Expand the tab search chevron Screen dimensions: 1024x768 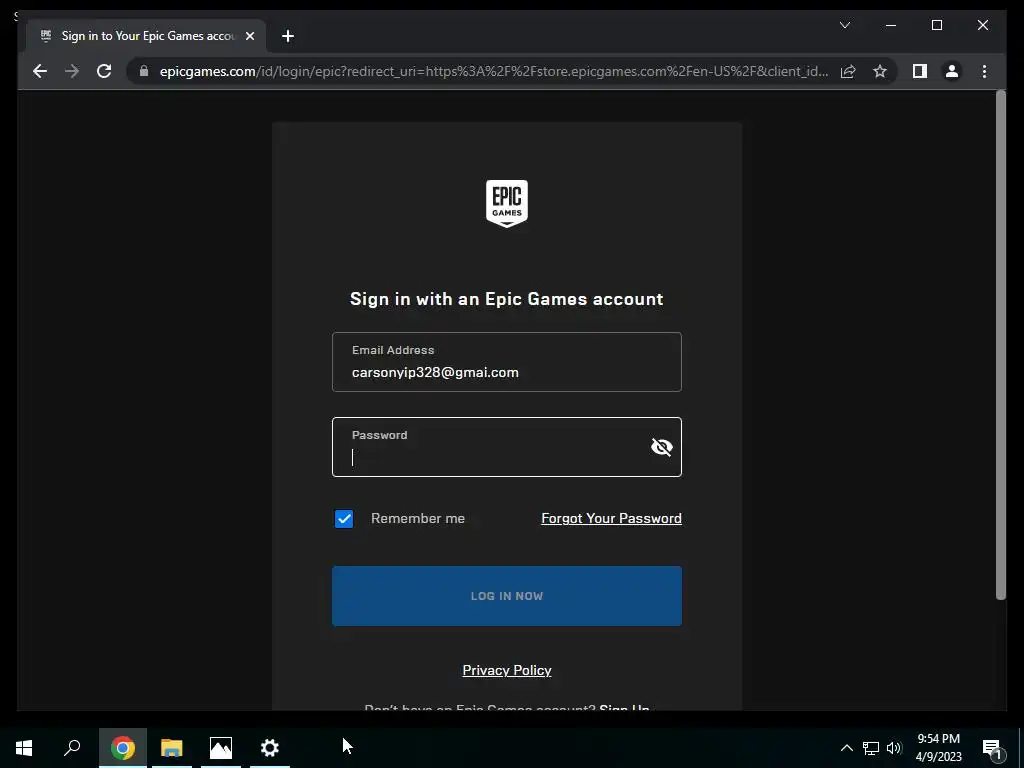(x=844, y=25)
